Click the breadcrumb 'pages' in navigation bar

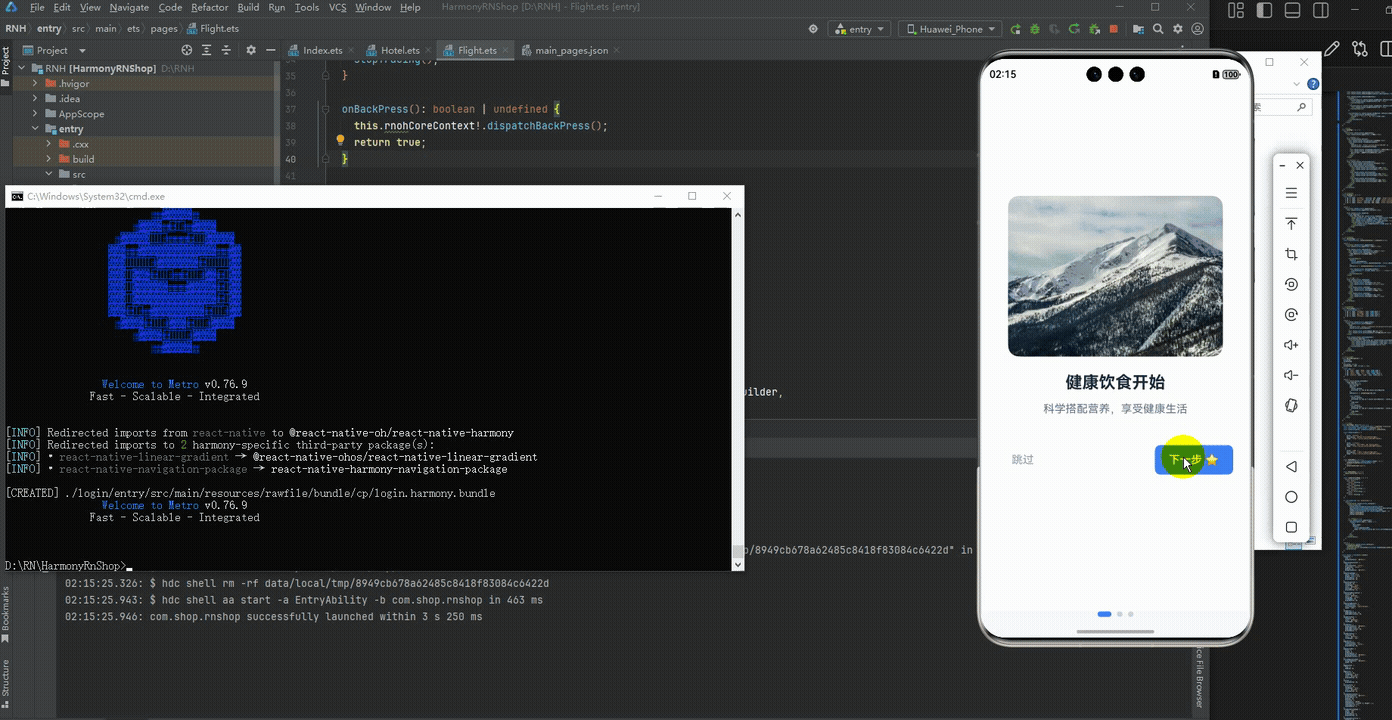pyautogui.click(x=164, y=29)
